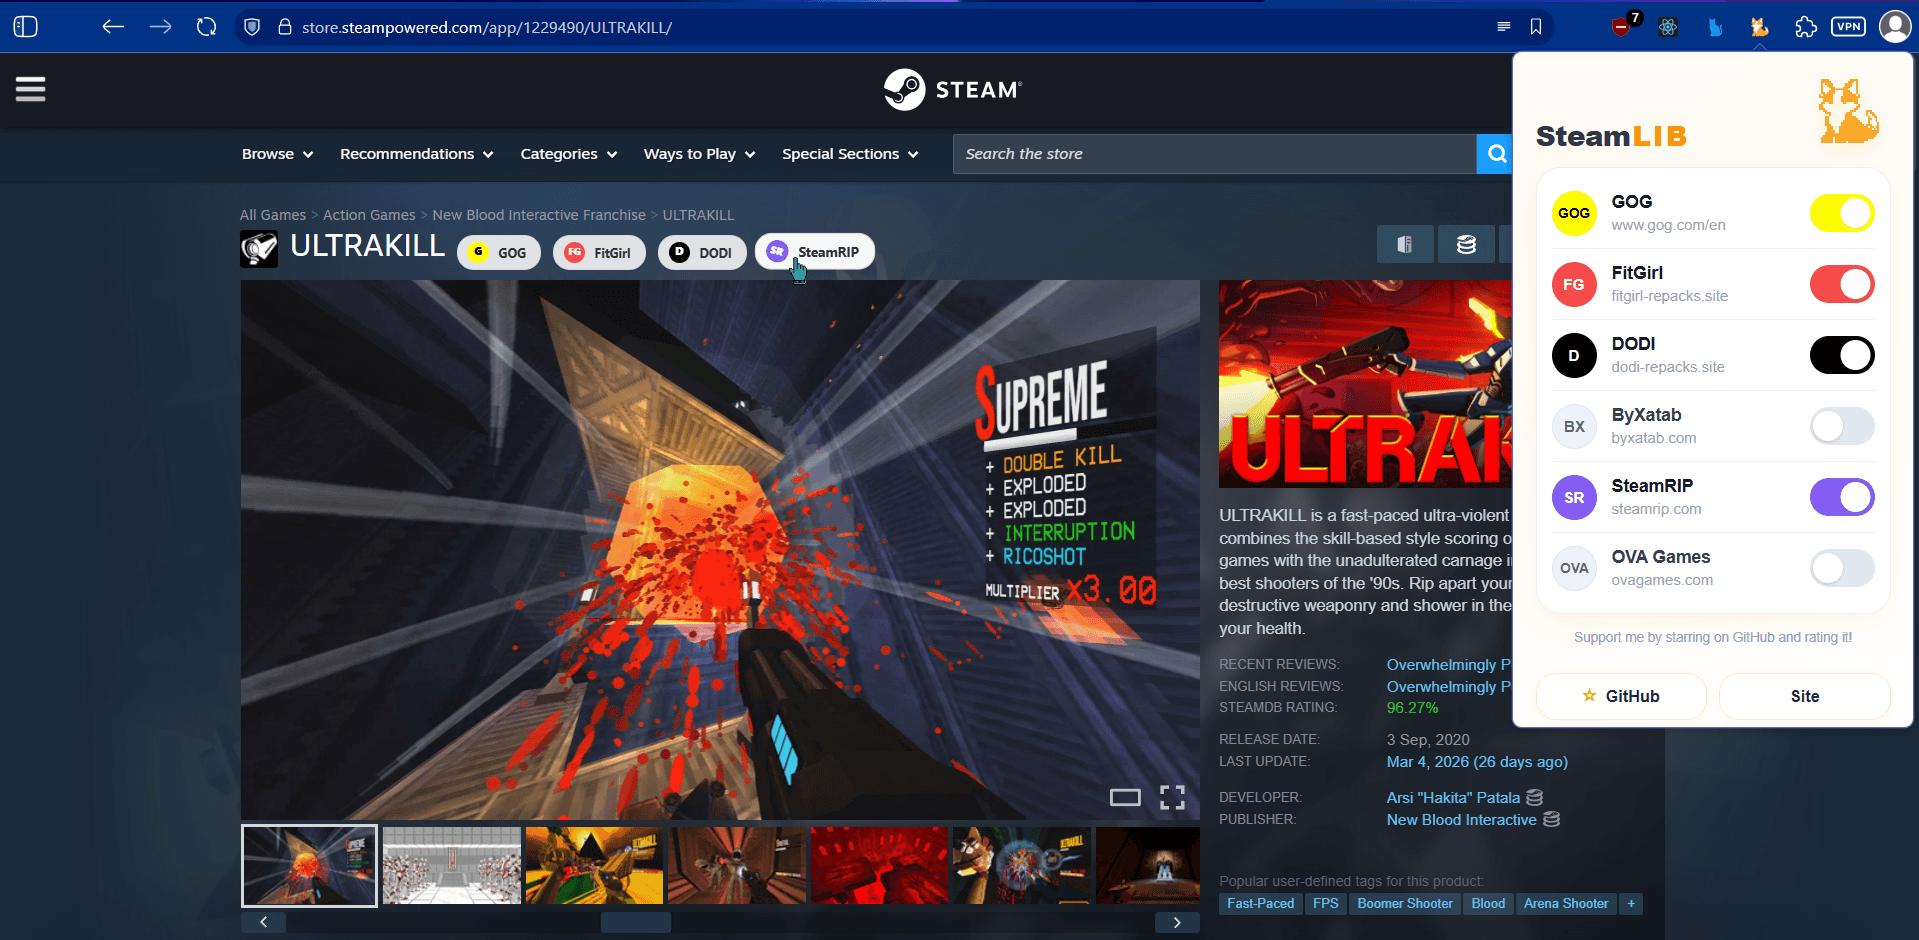Enter fullscreen on the media viewer
Image resolution: width=1919 pixels, height=940 pixels.
(1172, 797)
